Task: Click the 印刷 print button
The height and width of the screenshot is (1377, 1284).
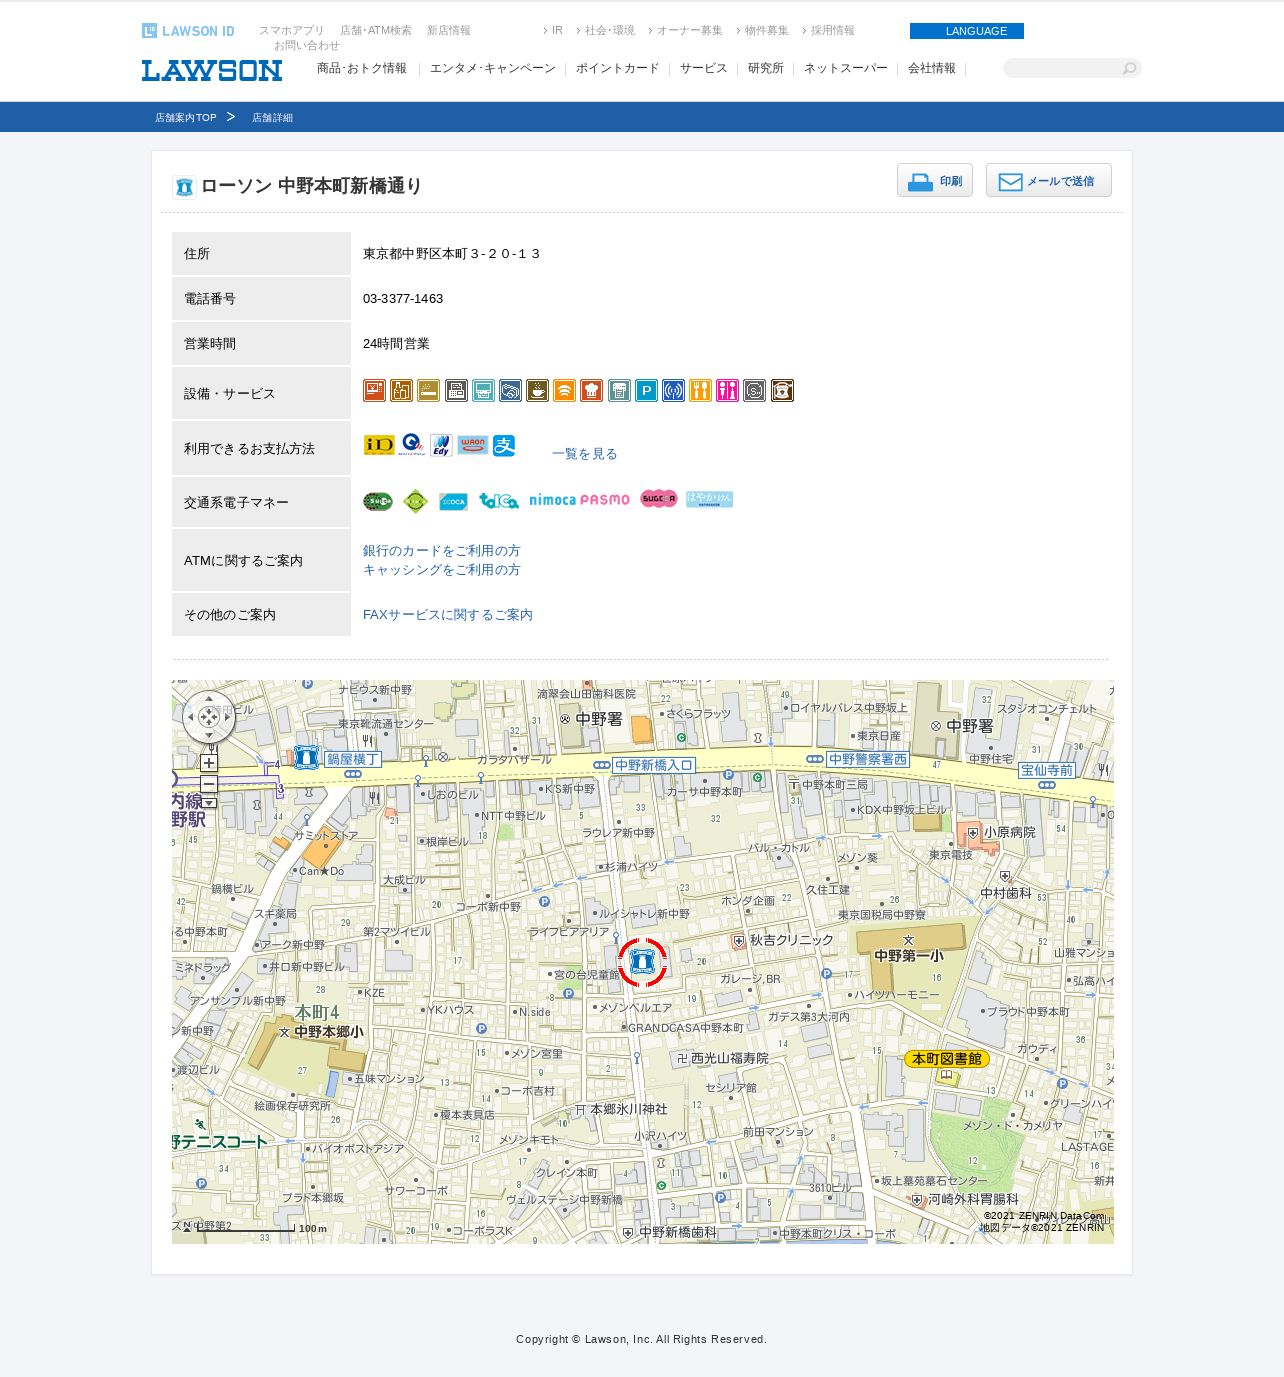Action: [935, 180]
